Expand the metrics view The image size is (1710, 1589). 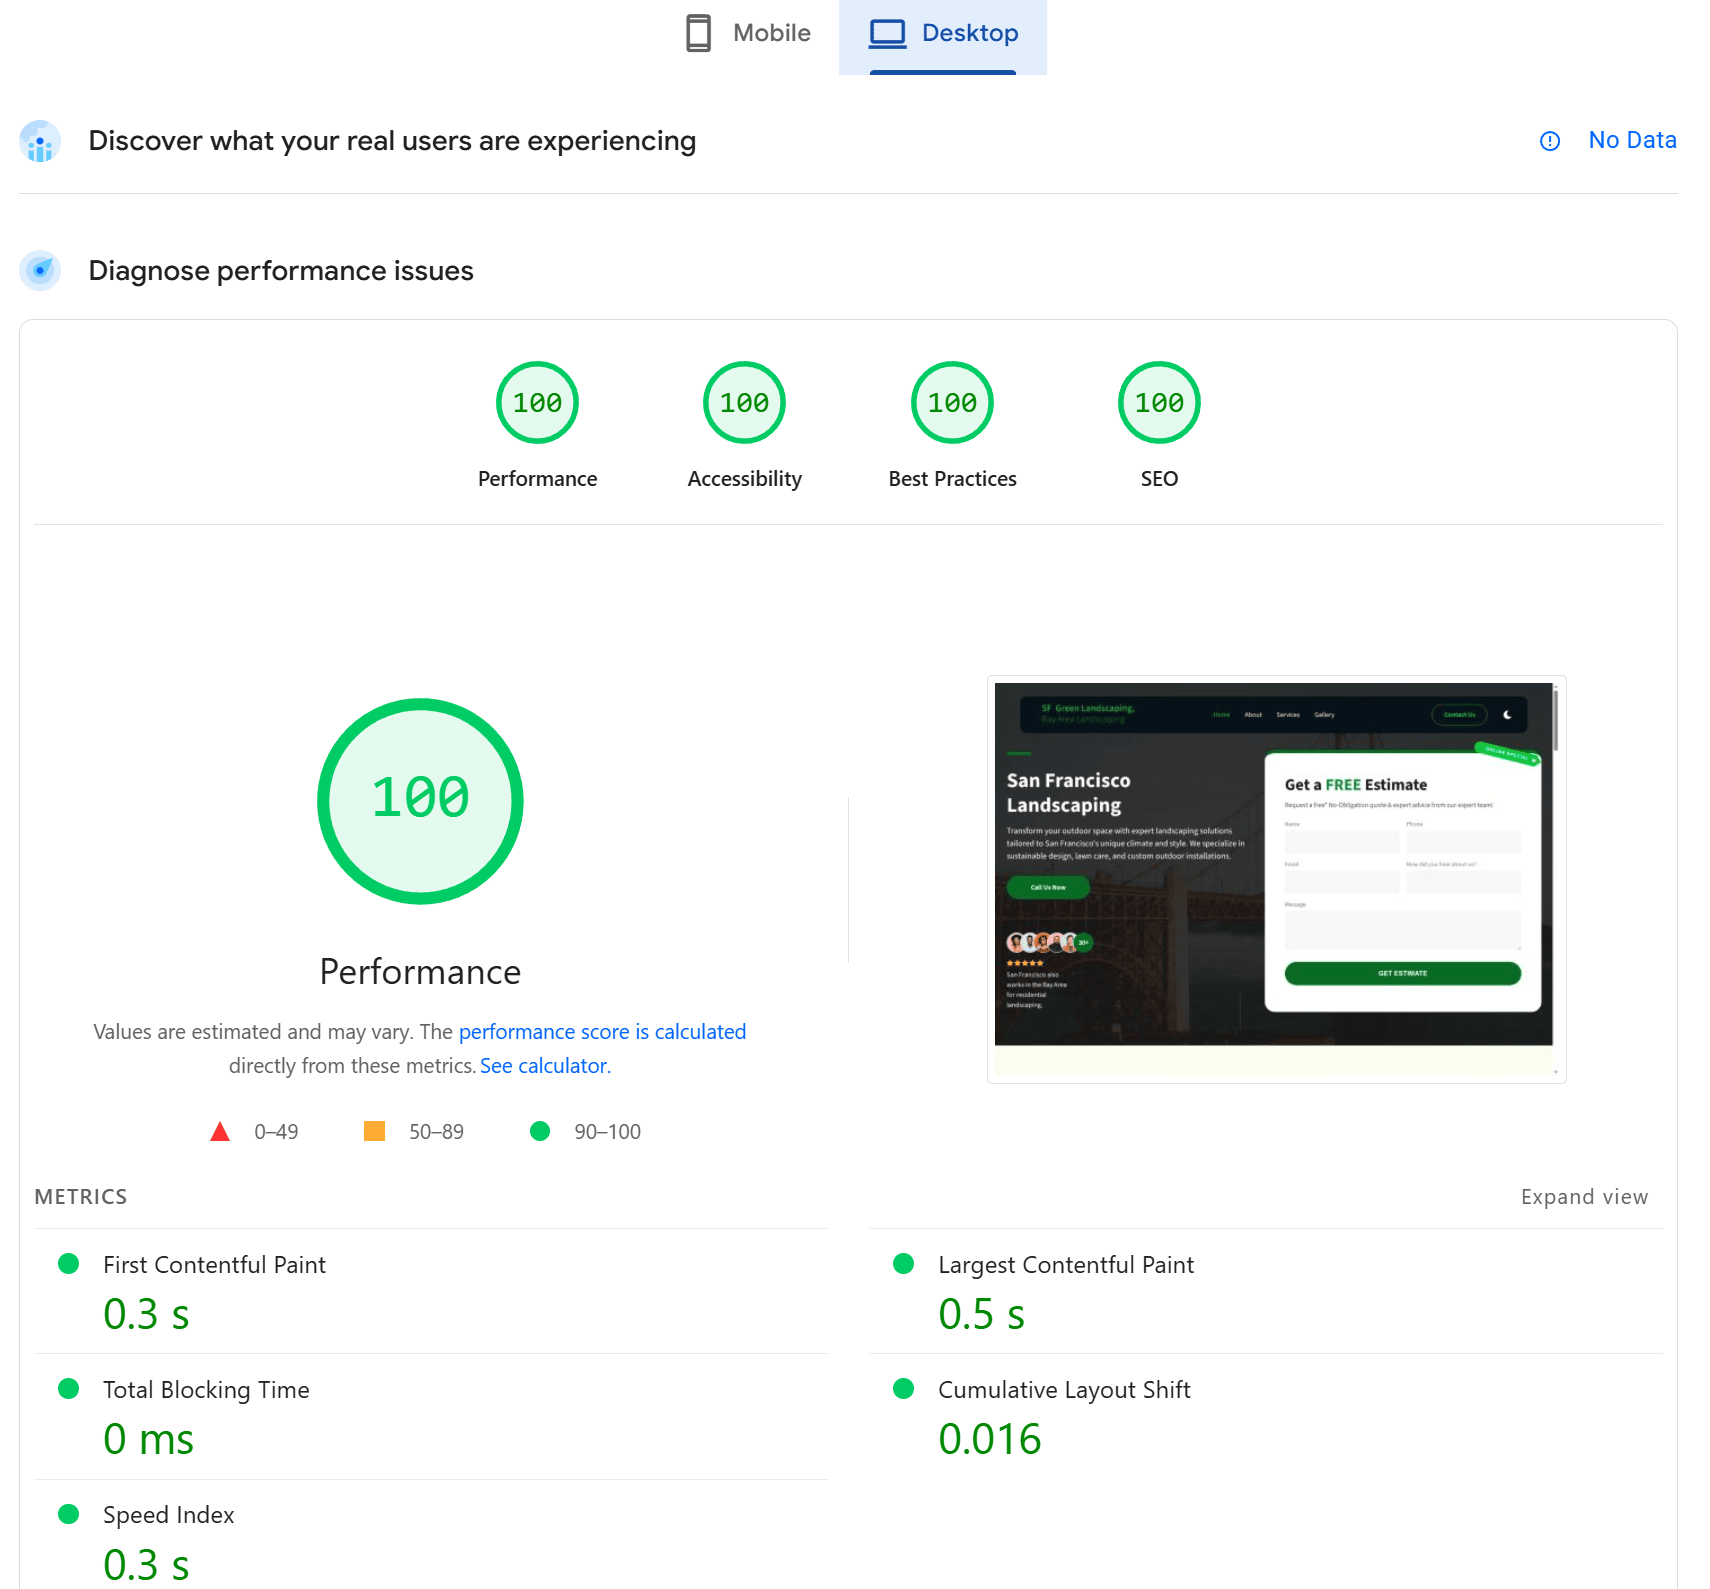[1584, 1196]
